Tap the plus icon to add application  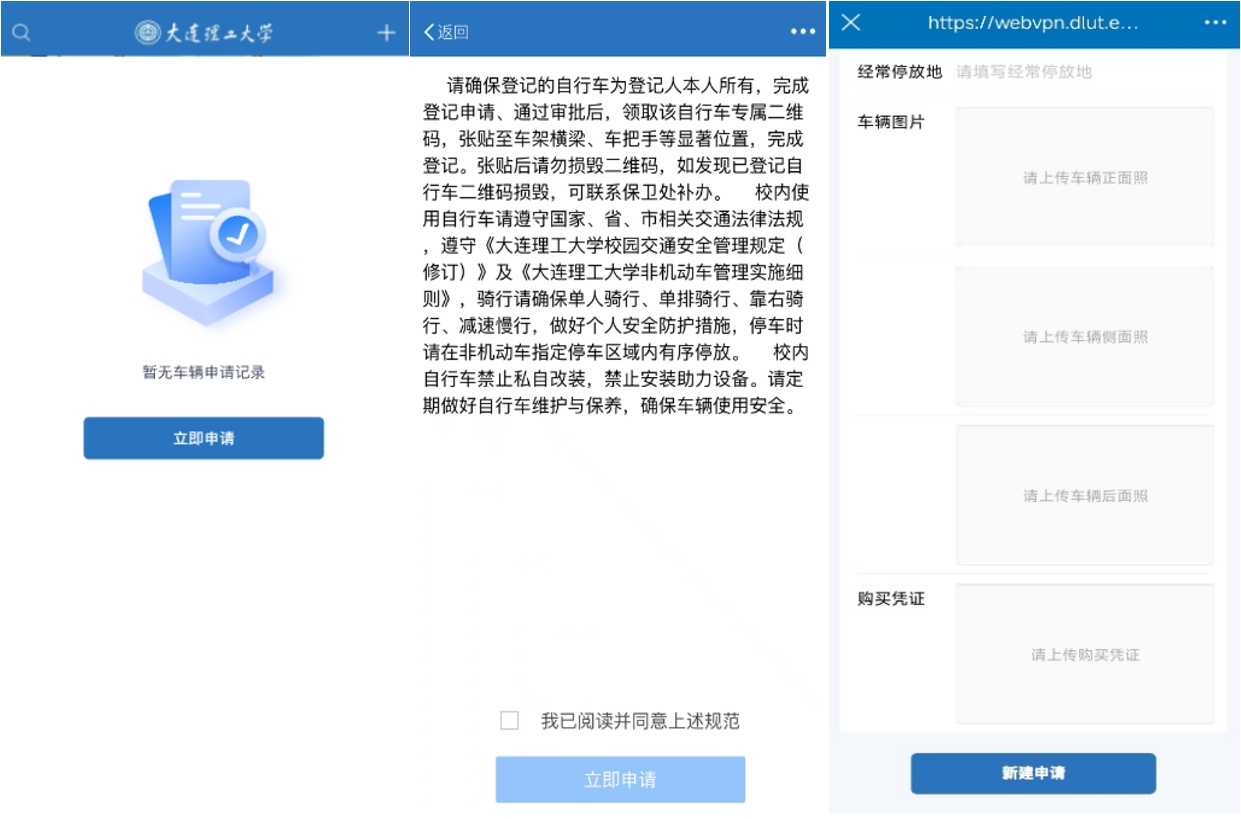tap(386, 32)
